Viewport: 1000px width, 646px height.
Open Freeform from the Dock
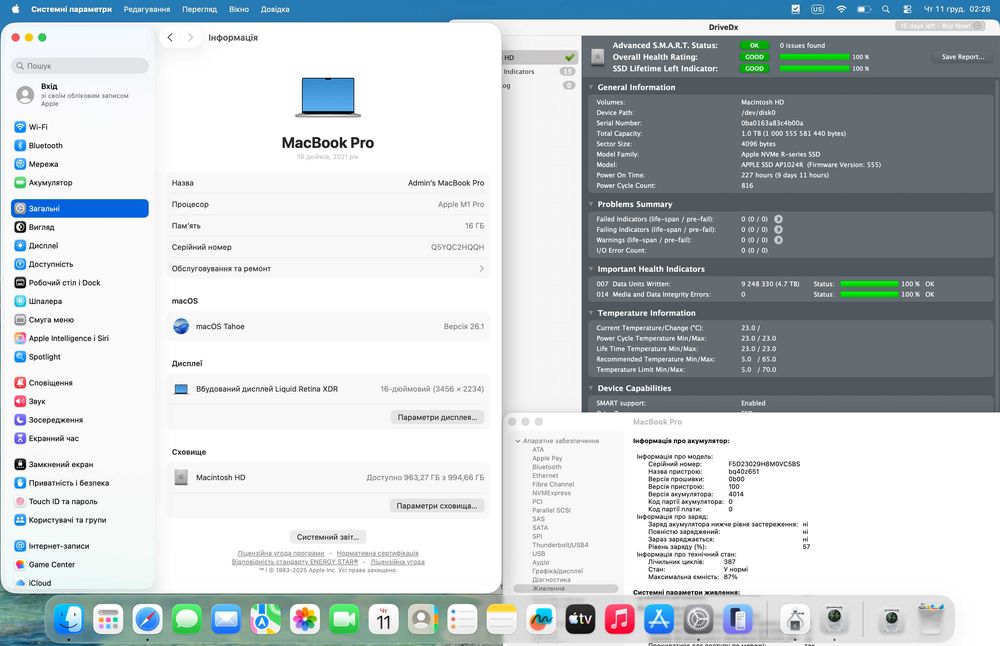coord(541,619)
